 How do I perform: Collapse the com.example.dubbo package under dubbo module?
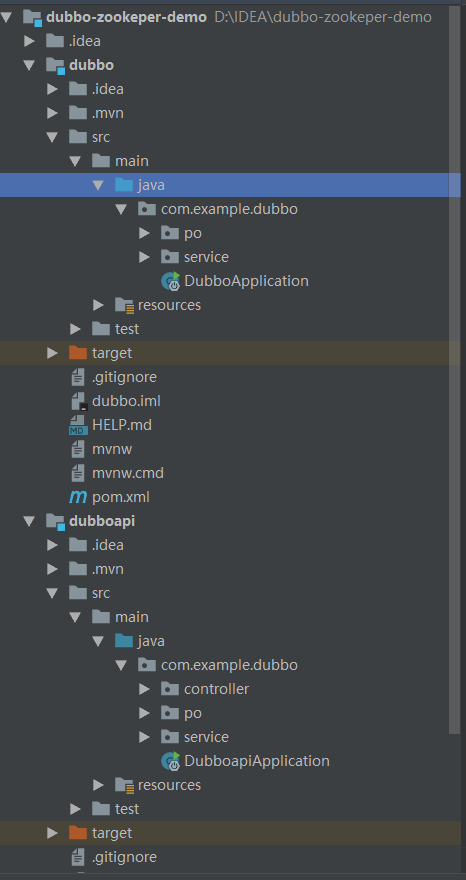tap(121, 209)
